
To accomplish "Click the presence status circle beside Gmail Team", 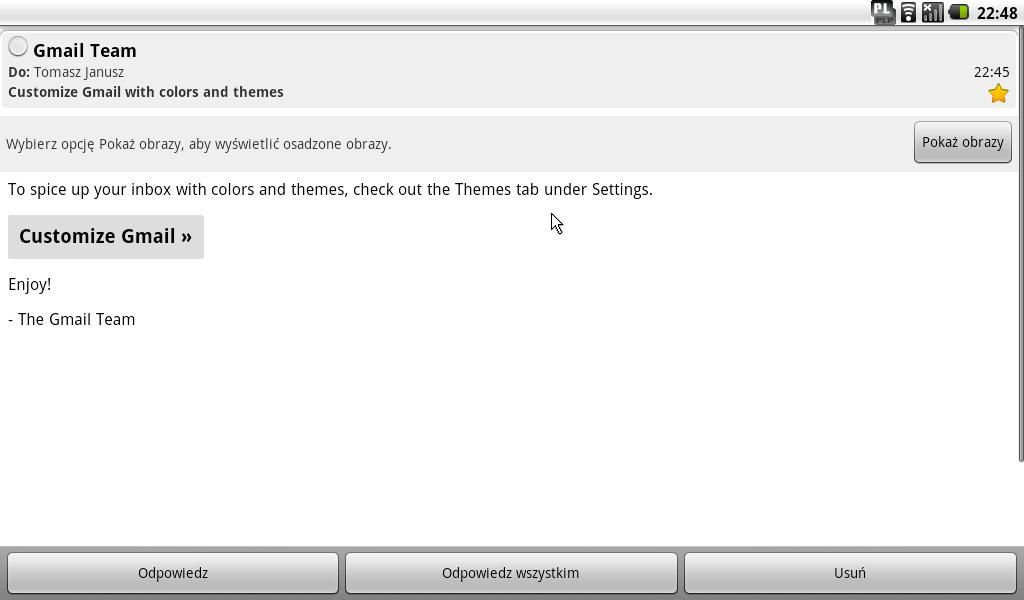I will [x=18, y=46].
